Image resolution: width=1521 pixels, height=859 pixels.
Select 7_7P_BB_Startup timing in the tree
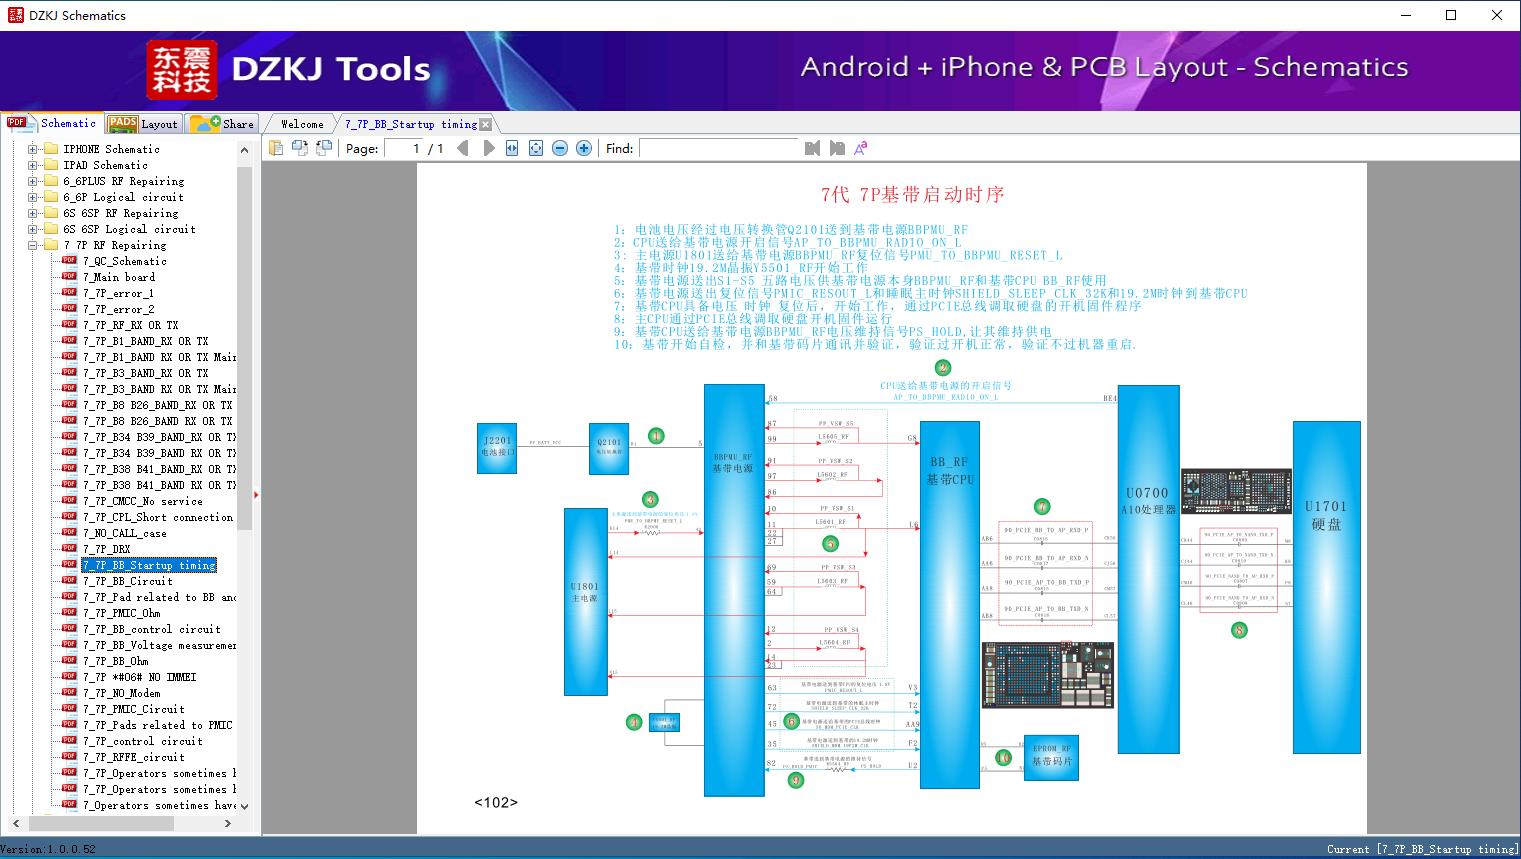[x=149, y=565]
